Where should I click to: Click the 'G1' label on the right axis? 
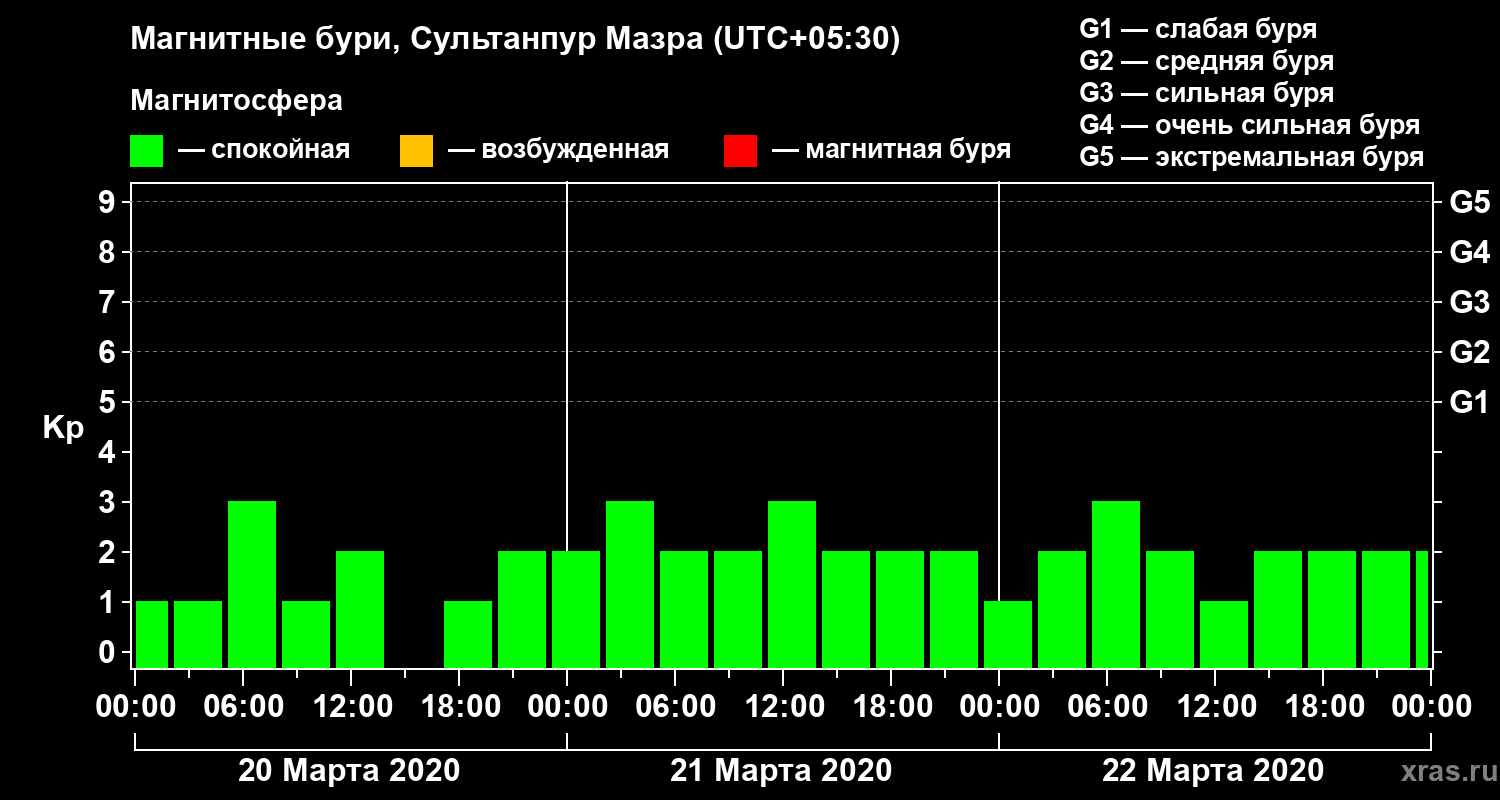click(x=1469, y=402)
